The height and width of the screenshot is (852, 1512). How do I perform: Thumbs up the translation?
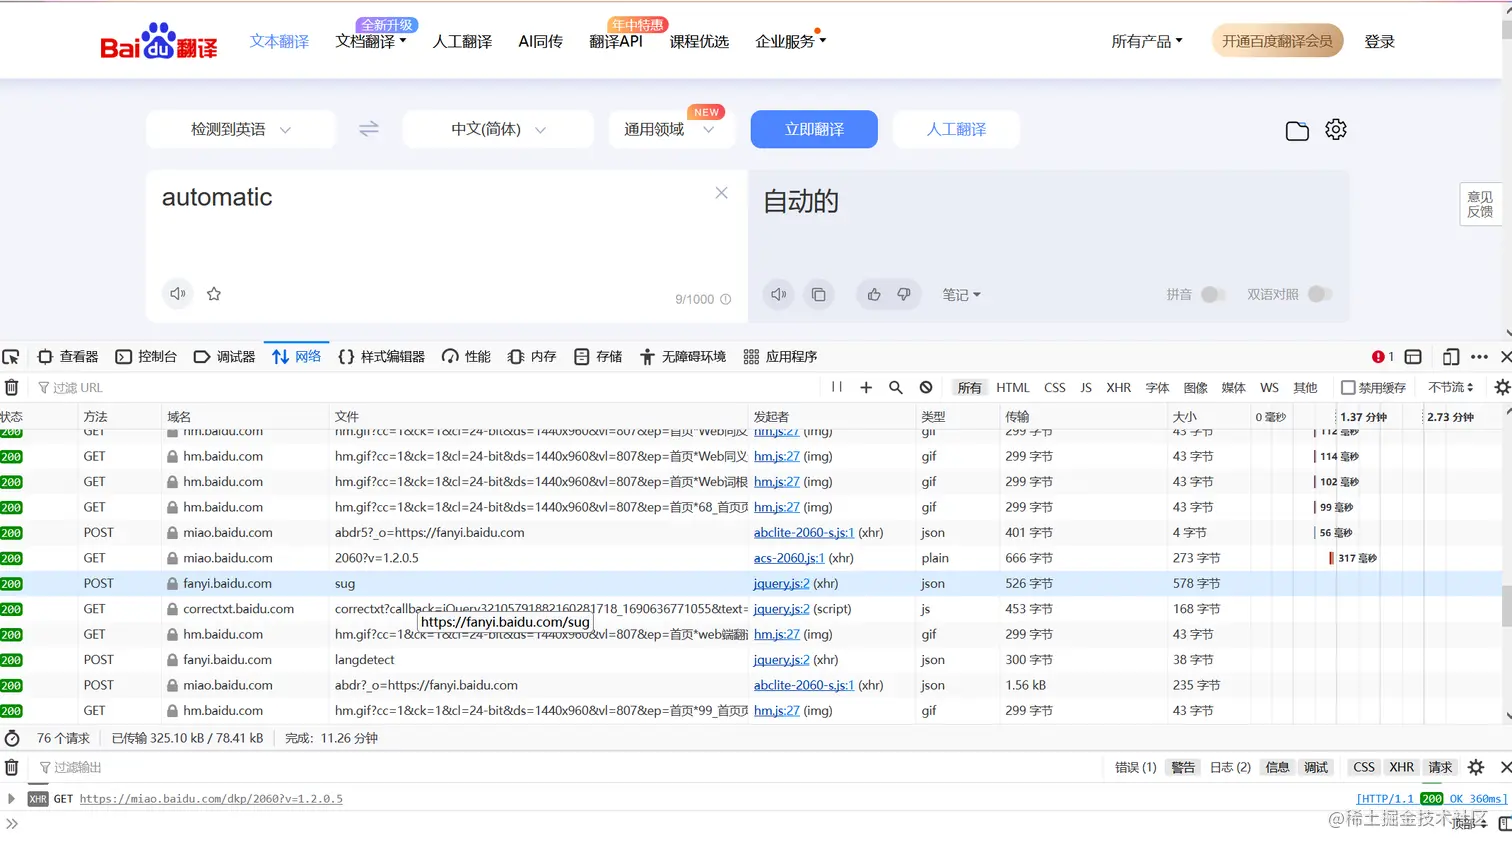pos(874,294)
